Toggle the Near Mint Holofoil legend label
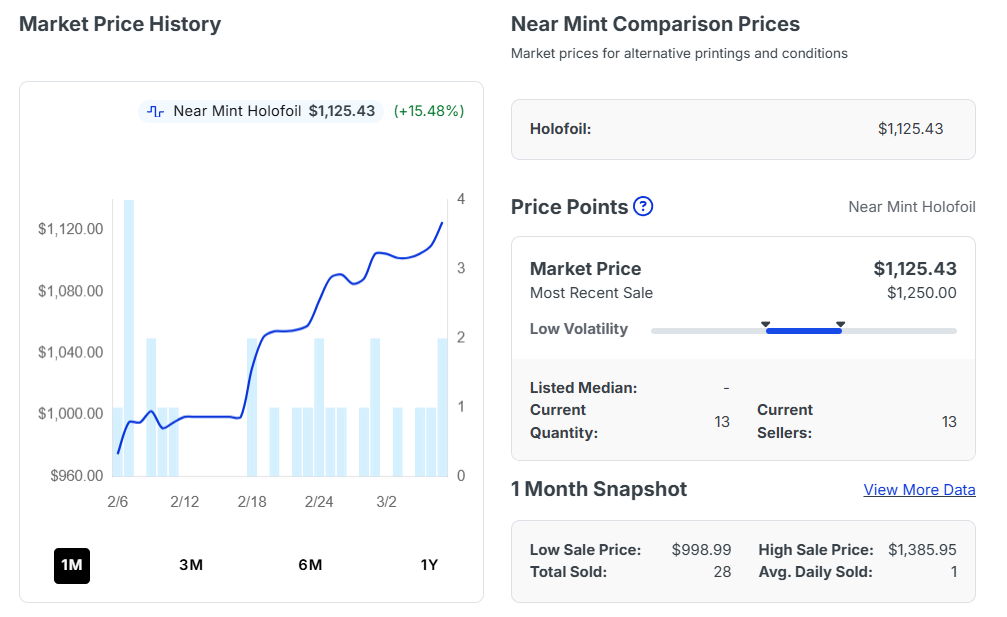The width and height of the screenshot is (1007, 617). coord(237,111)
